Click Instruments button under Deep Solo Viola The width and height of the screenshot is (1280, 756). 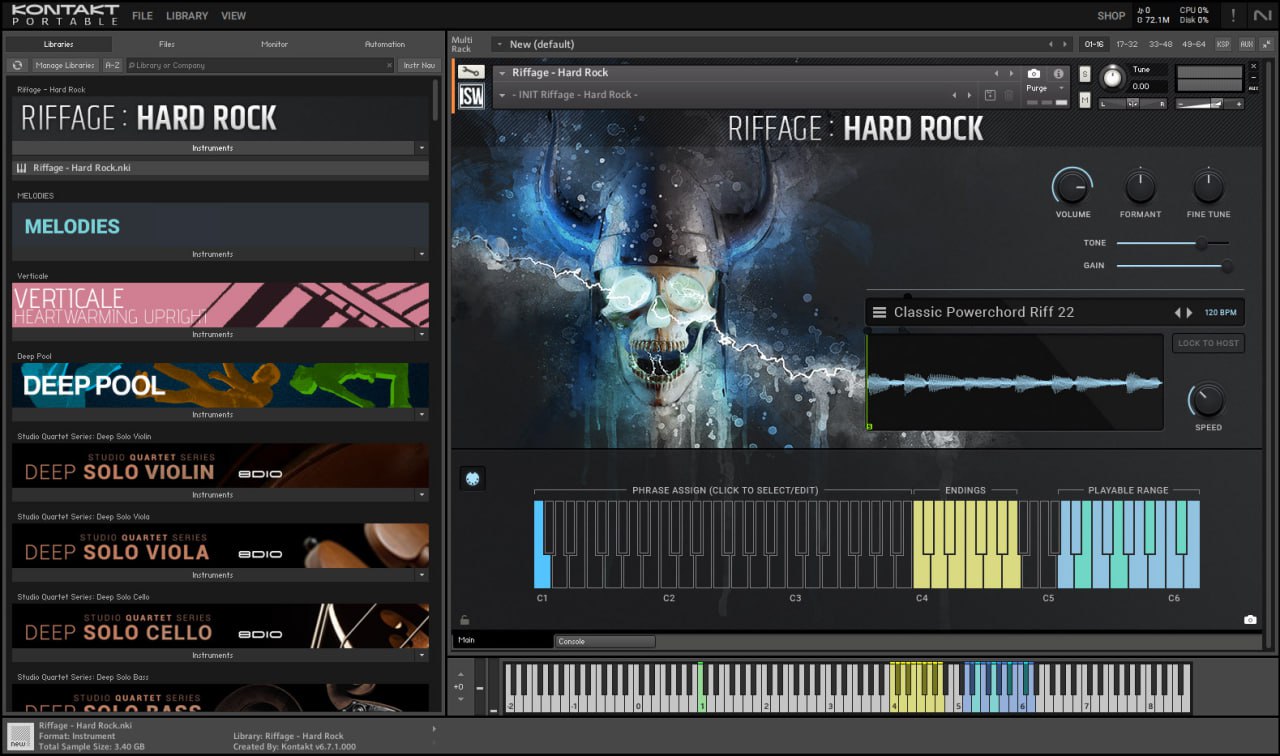pyautogui.click(x=213, y=575)
